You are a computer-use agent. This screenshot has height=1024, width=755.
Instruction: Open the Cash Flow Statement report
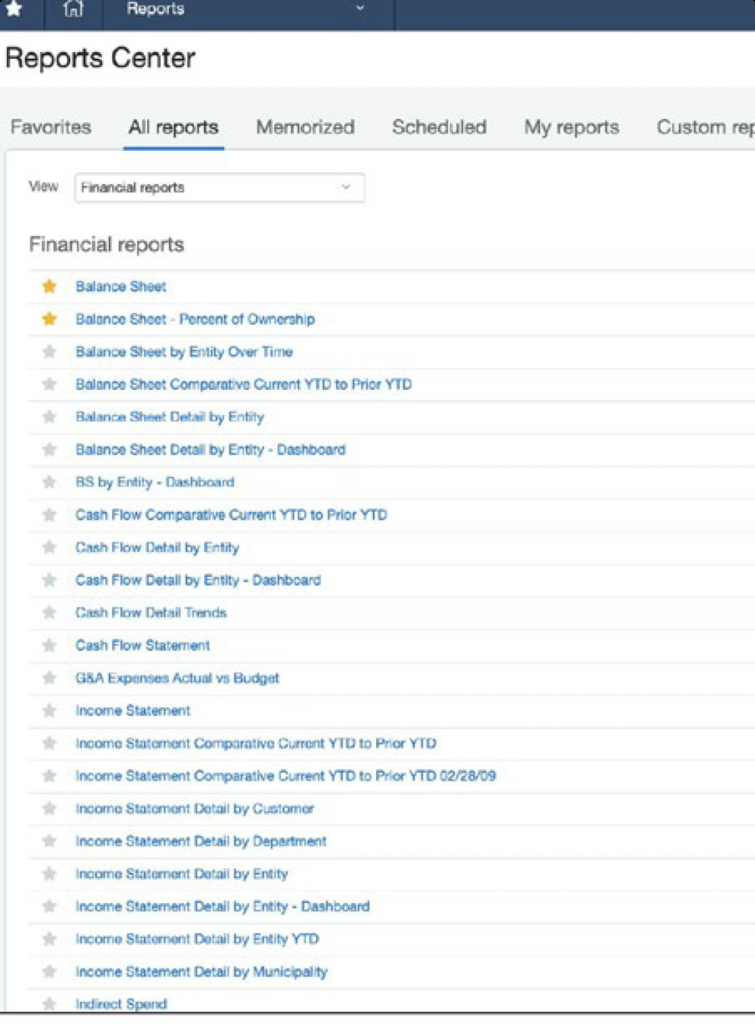(x=142, y=645)
